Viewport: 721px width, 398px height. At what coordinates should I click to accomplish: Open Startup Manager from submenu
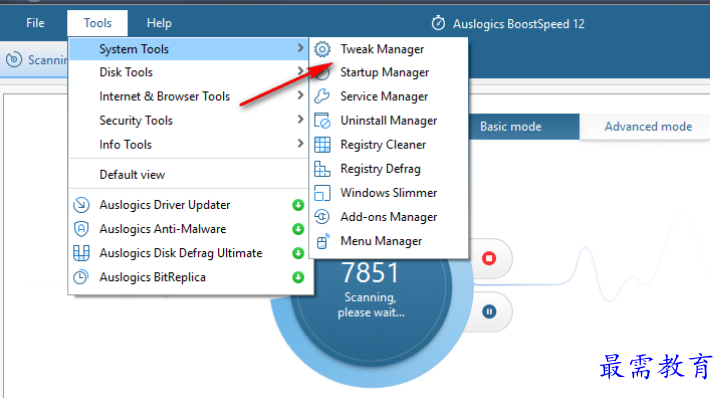click(x=389, y=72)
